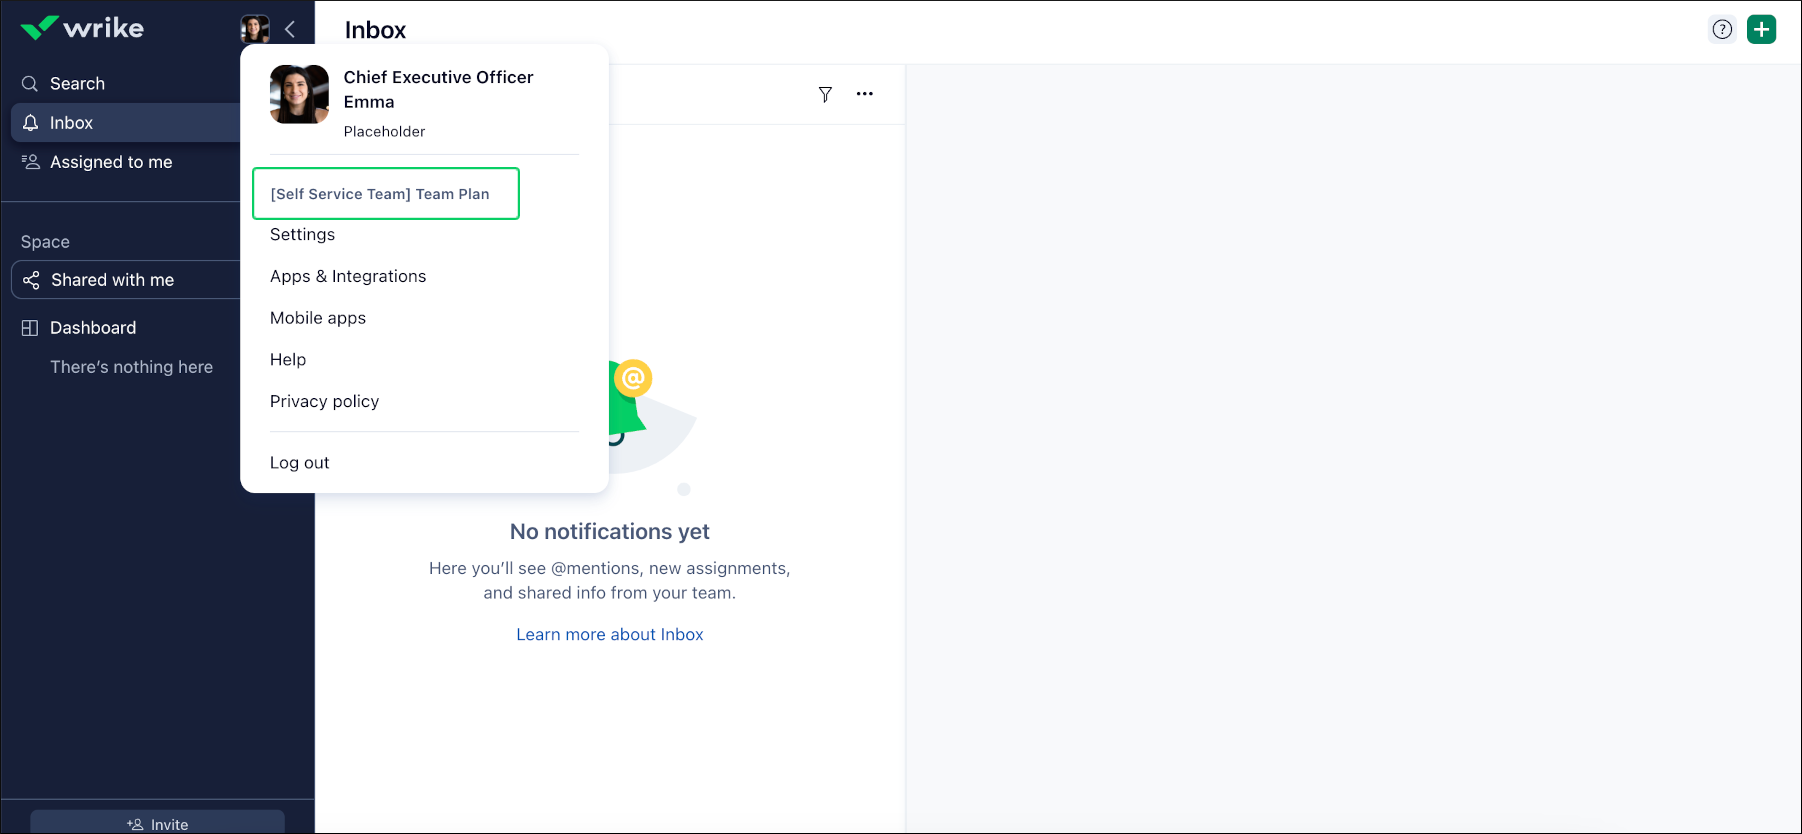Click the Wrike logo
This screenshot has width=1802, height=834.
pos(82,28)
